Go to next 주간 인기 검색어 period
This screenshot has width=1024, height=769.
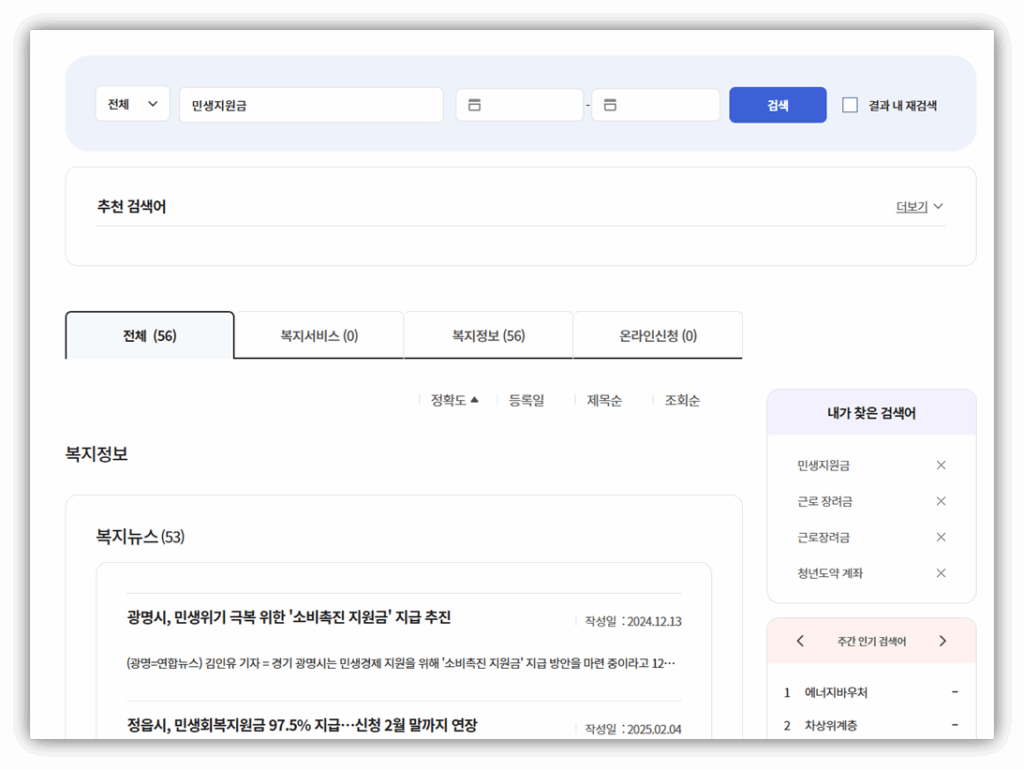pyautogui.click(x=942, y=641)
